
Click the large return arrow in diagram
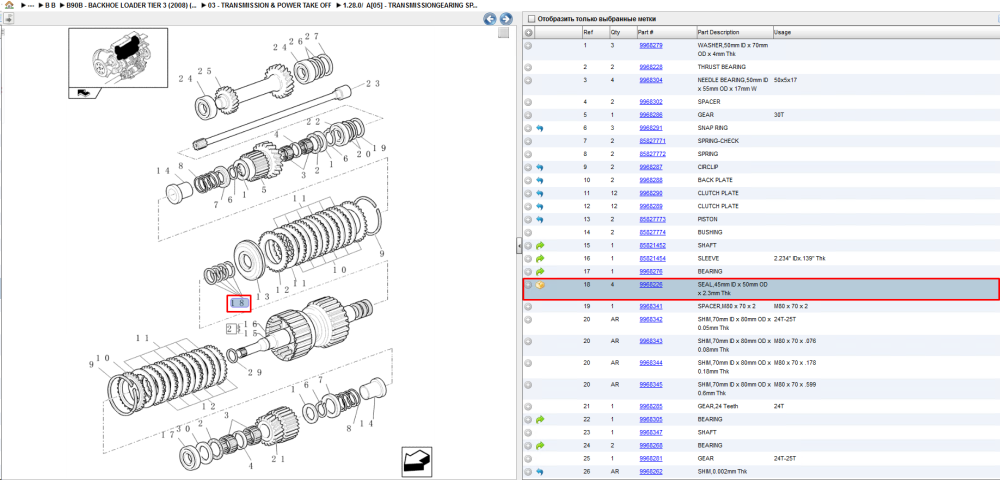[x=417, y=460]
